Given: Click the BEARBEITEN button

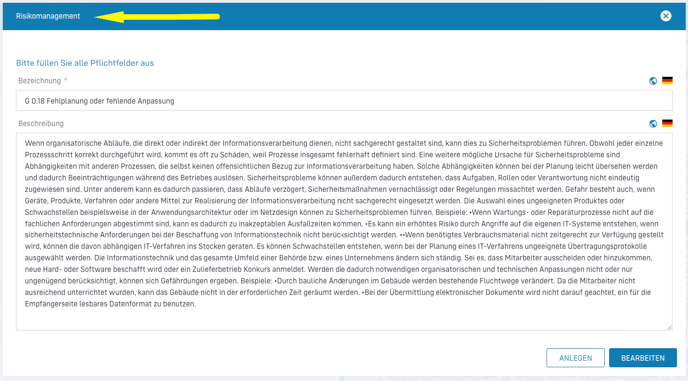Looking at the screenshot, I should pyautogui.click(x=643, y=358).
